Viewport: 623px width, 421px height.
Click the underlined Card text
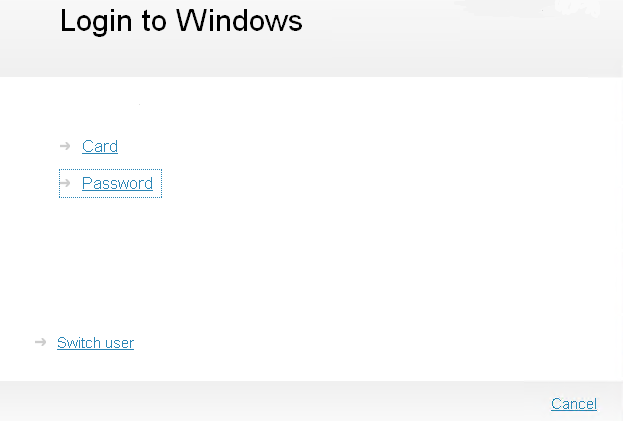click(x=100, y=146)
